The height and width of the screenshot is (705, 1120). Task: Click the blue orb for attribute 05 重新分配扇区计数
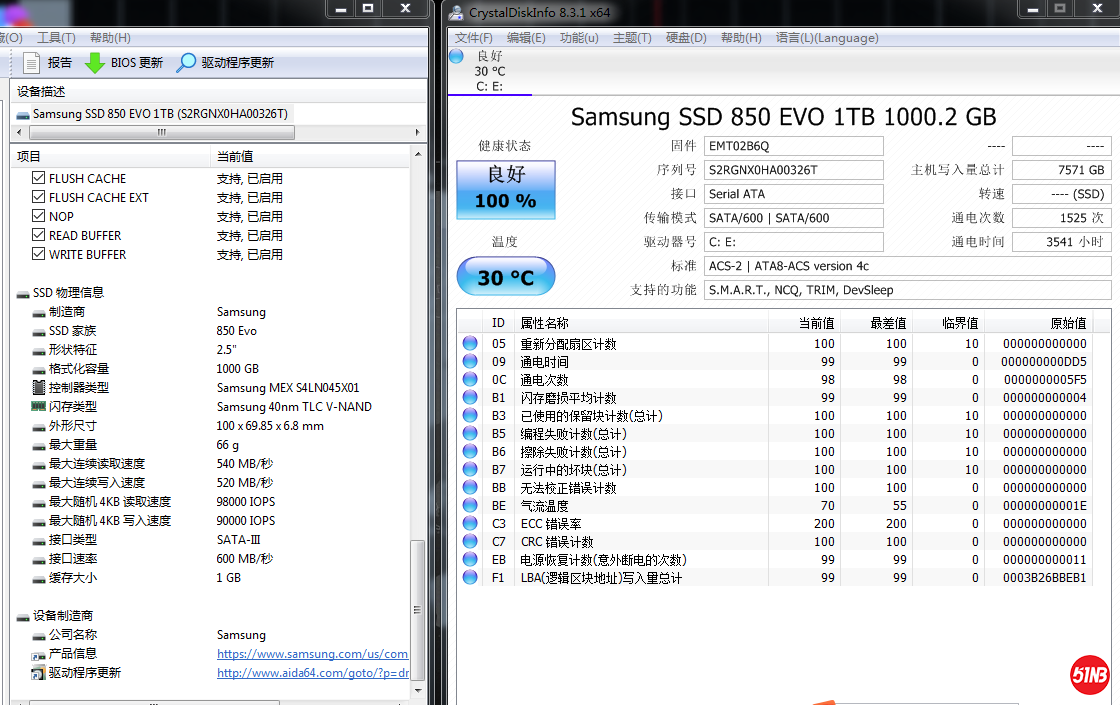tap(470, 344)
